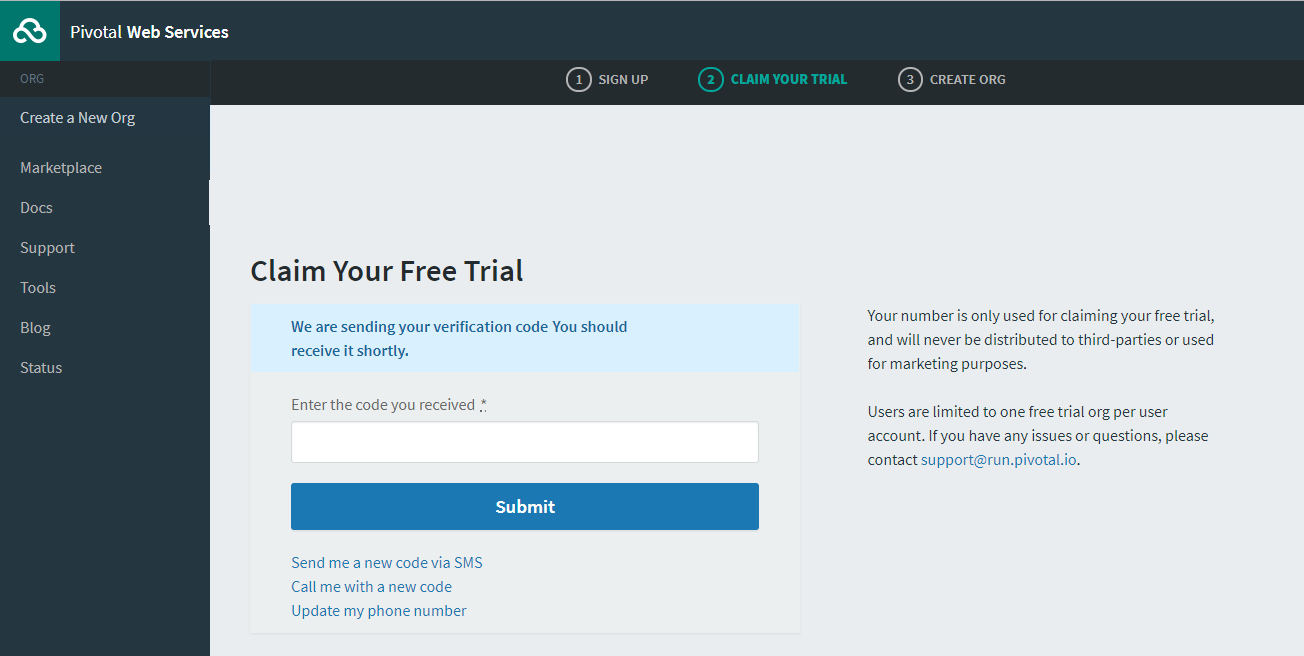
Task: Open Marketplace in the sidebar
Action: (61, 168)
